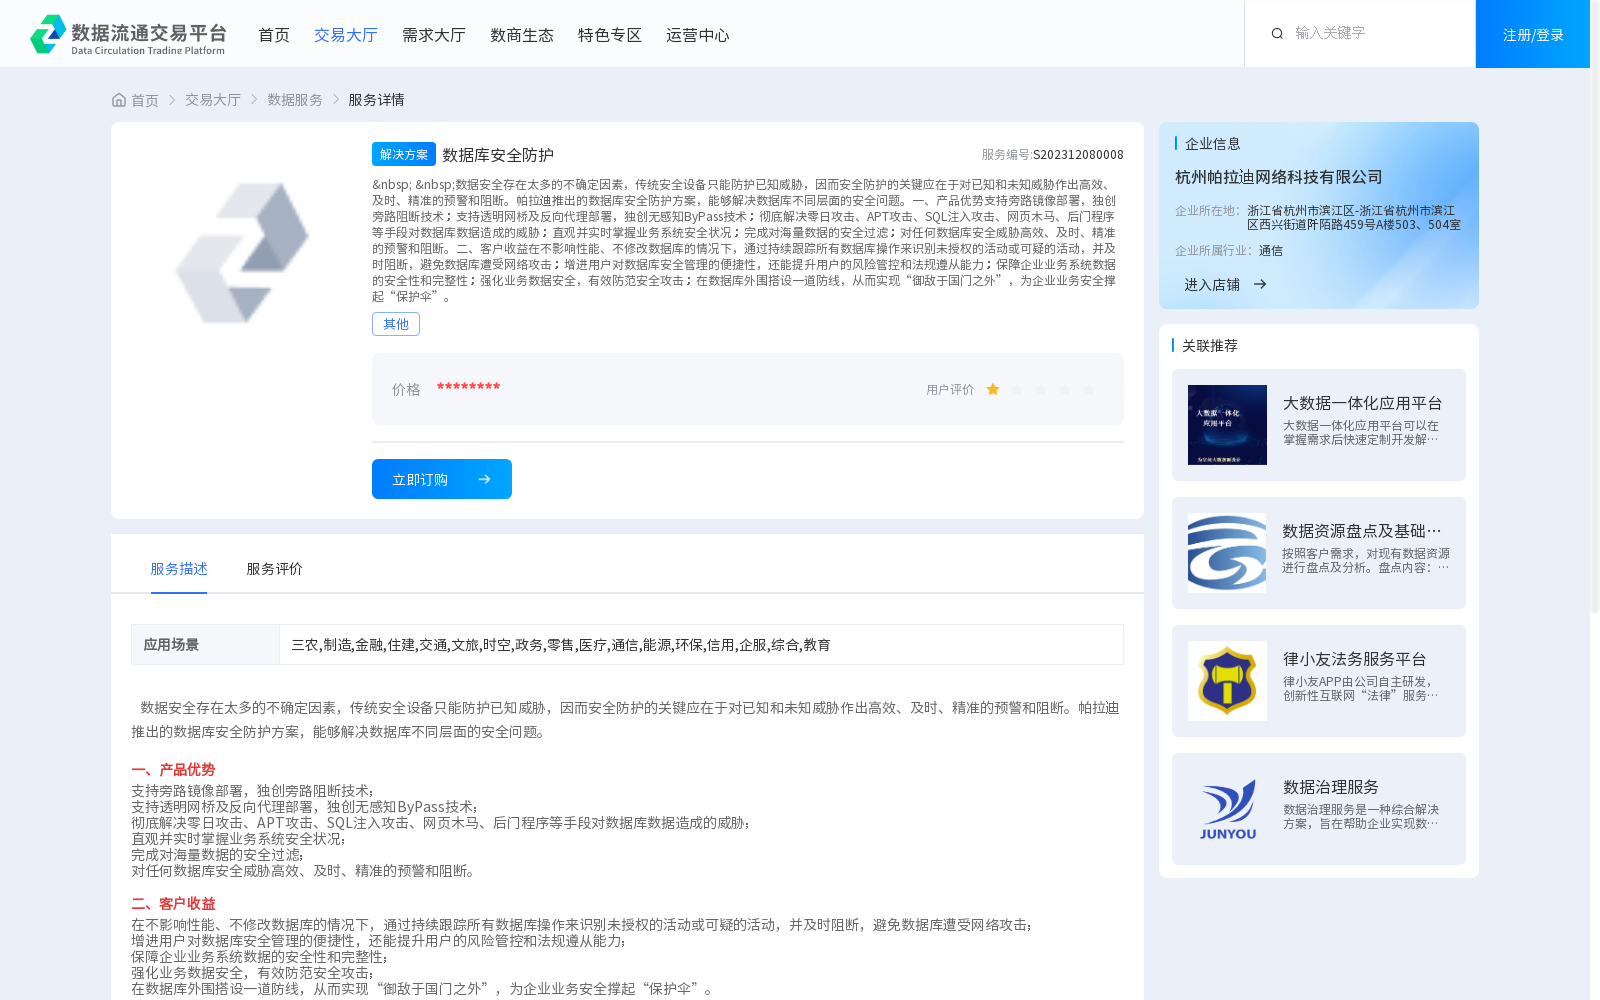Click the second rating star
The width and height of the screenshot is (1600, 1000).
coord(1017,389)
